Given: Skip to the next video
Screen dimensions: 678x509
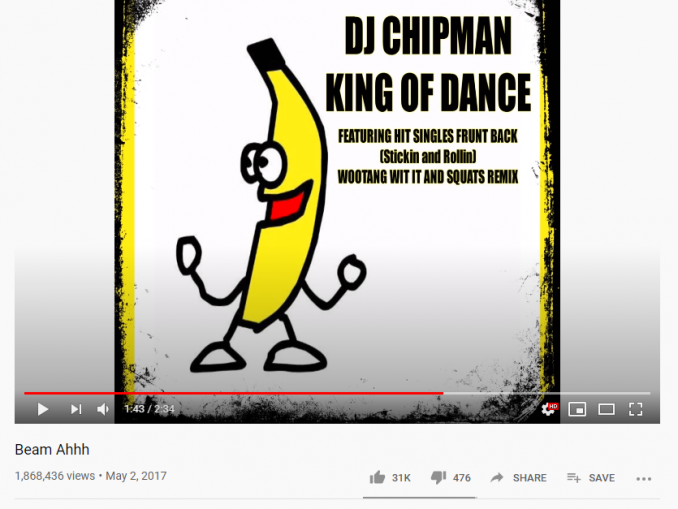Looking at the screenshot, I should pyautogui.click(x=76, y=409).
